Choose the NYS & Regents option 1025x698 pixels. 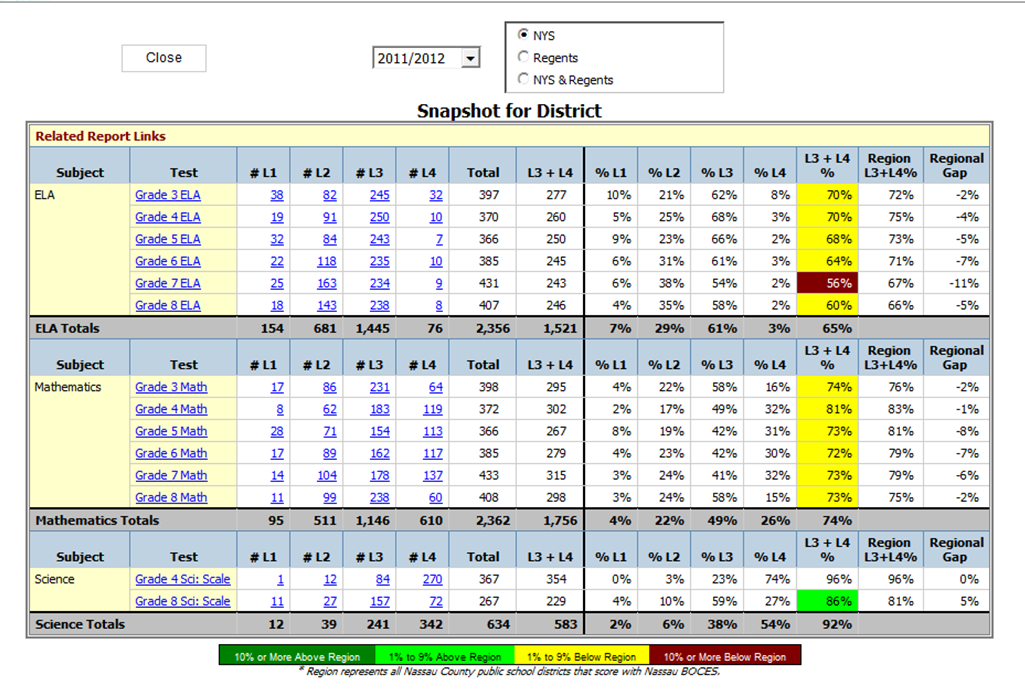(523, 79)
